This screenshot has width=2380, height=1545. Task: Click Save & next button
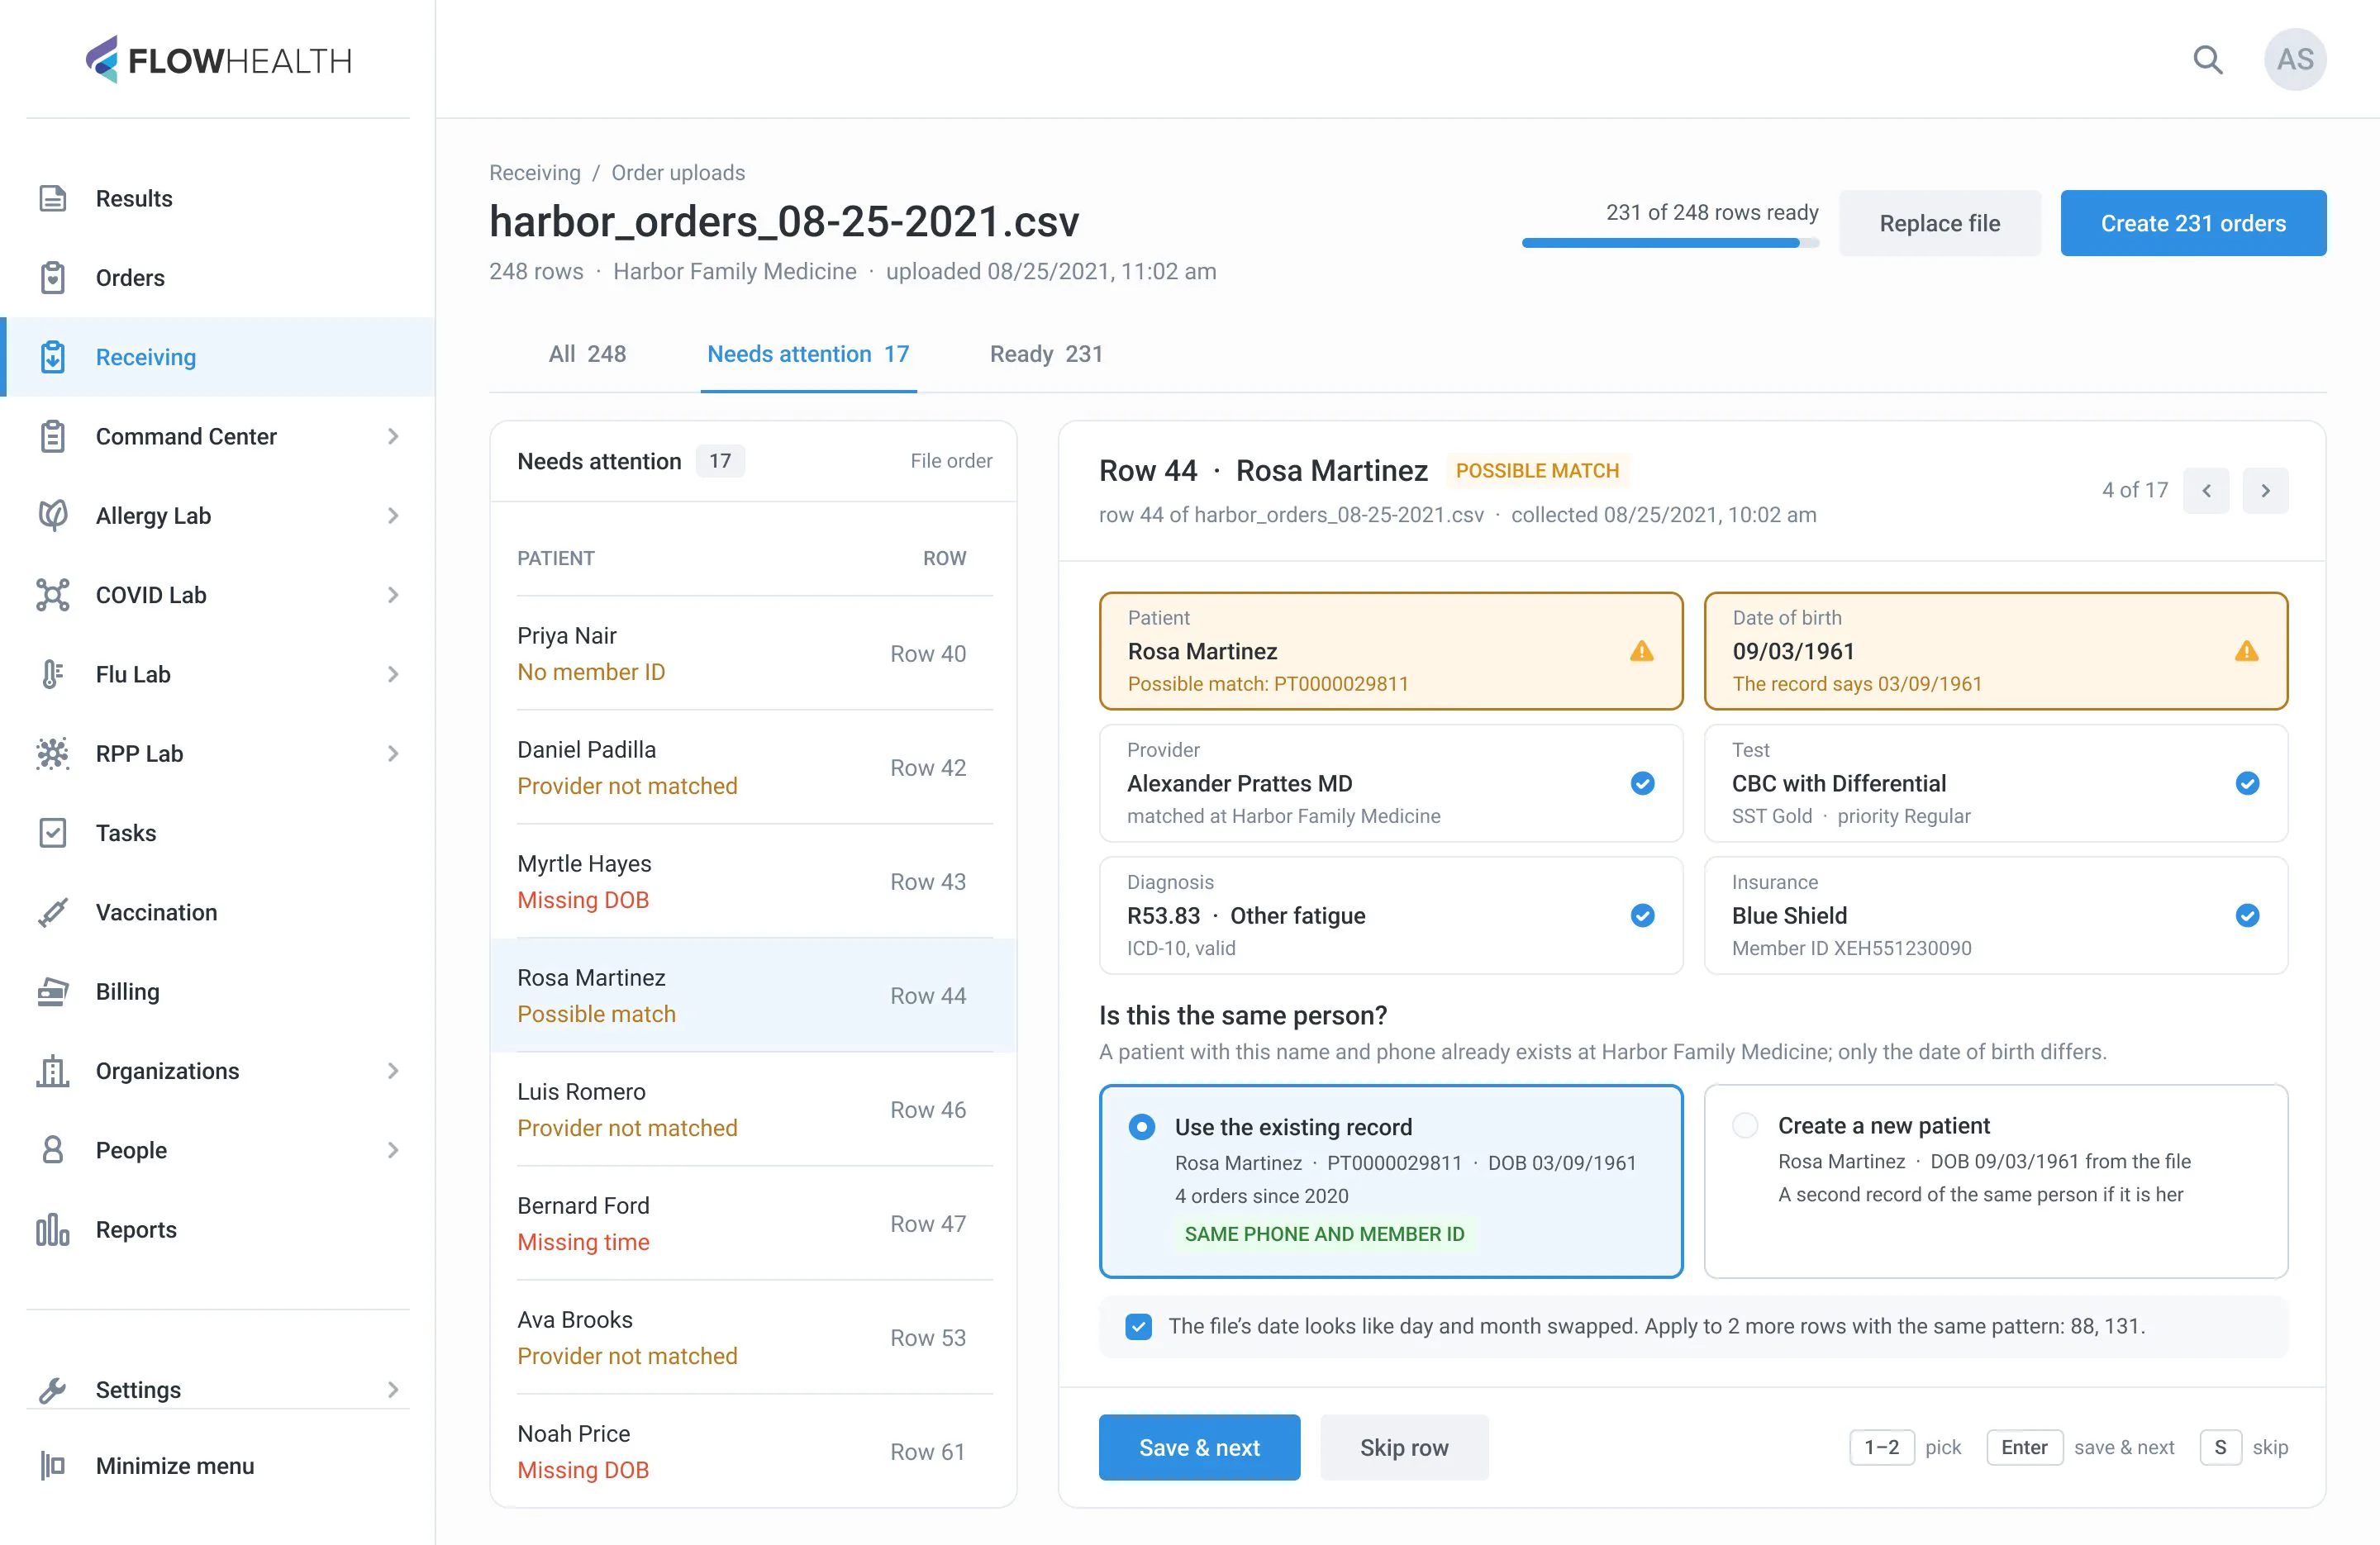[x=1199, y=1447]
